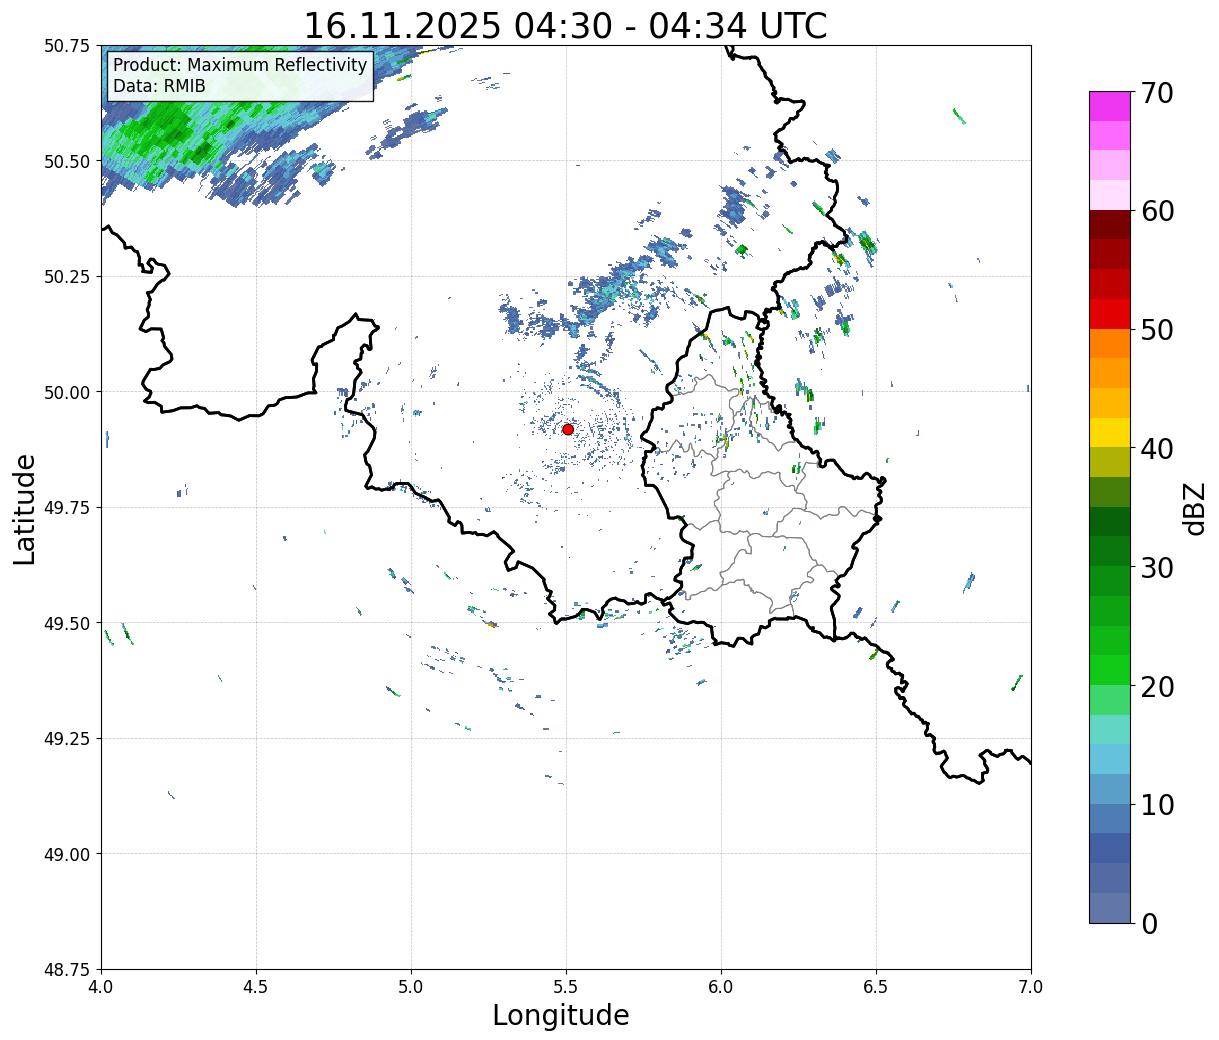The image size is (1219, 1040).
Task: Click the yellow colorbar swatch above 40
Action: coord(1110,432)
